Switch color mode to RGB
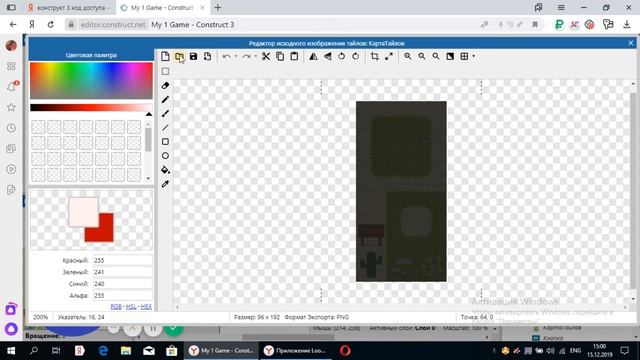 (116, 307)
